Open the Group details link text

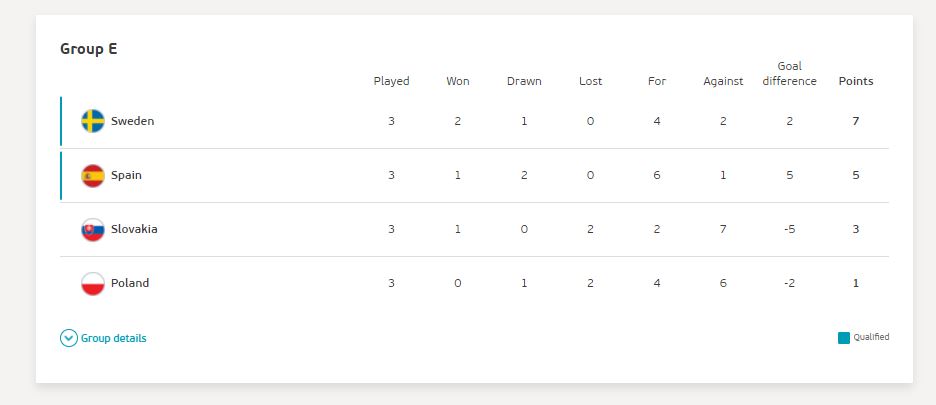coord(113,339)
